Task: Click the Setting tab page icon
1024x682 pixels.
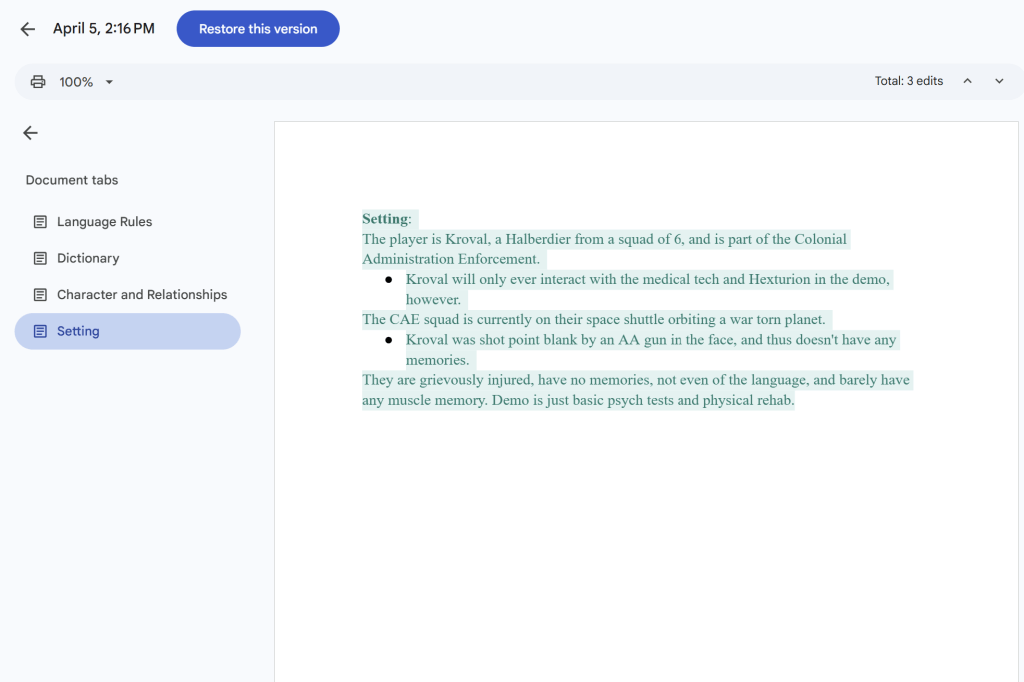Action: pos(40,332)
